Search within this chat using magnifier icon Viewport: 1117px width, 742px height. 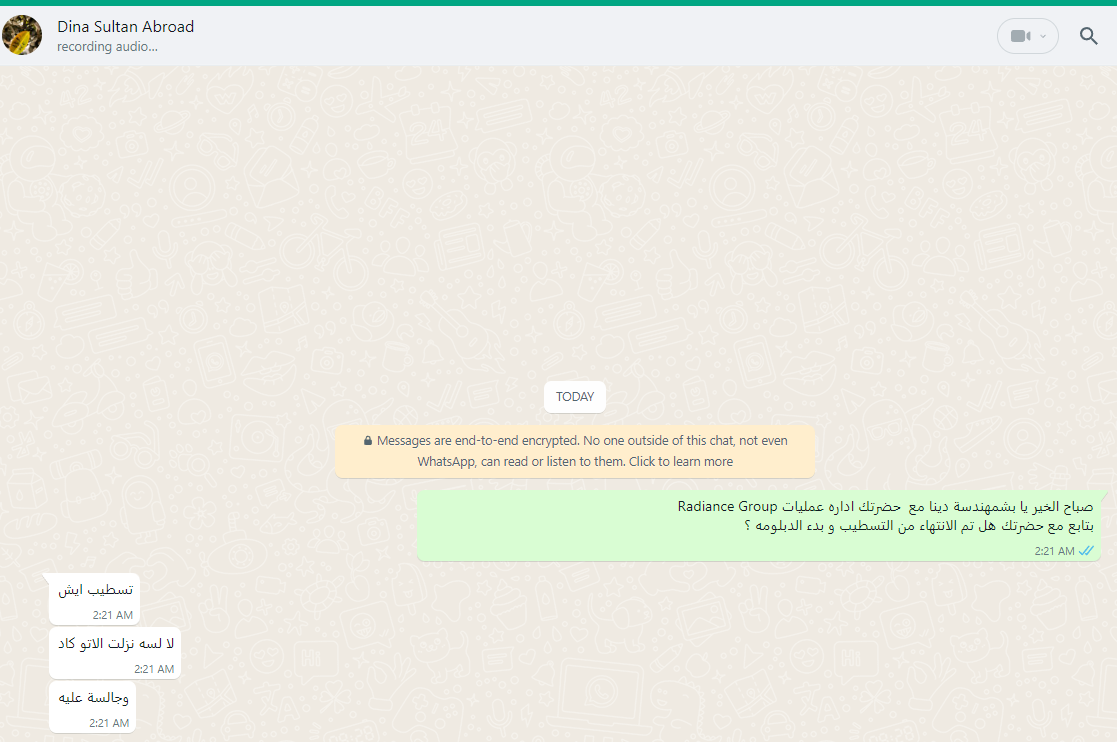1088,36
